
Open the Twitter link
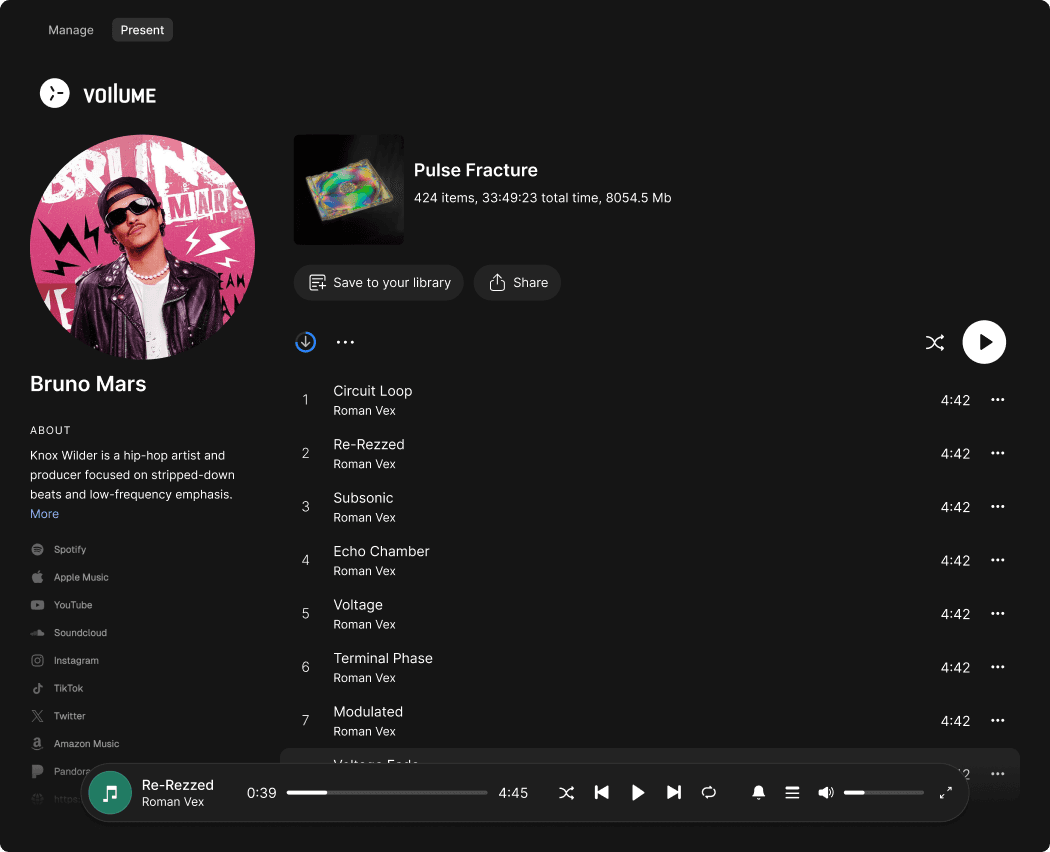click(70, 717)
